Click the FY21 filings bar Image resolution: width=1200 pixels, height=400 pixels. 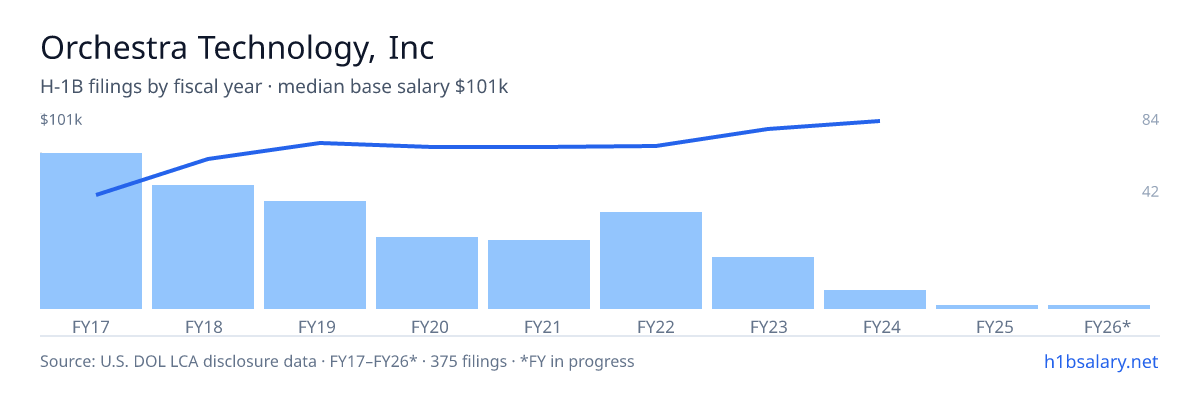[539, 274]
